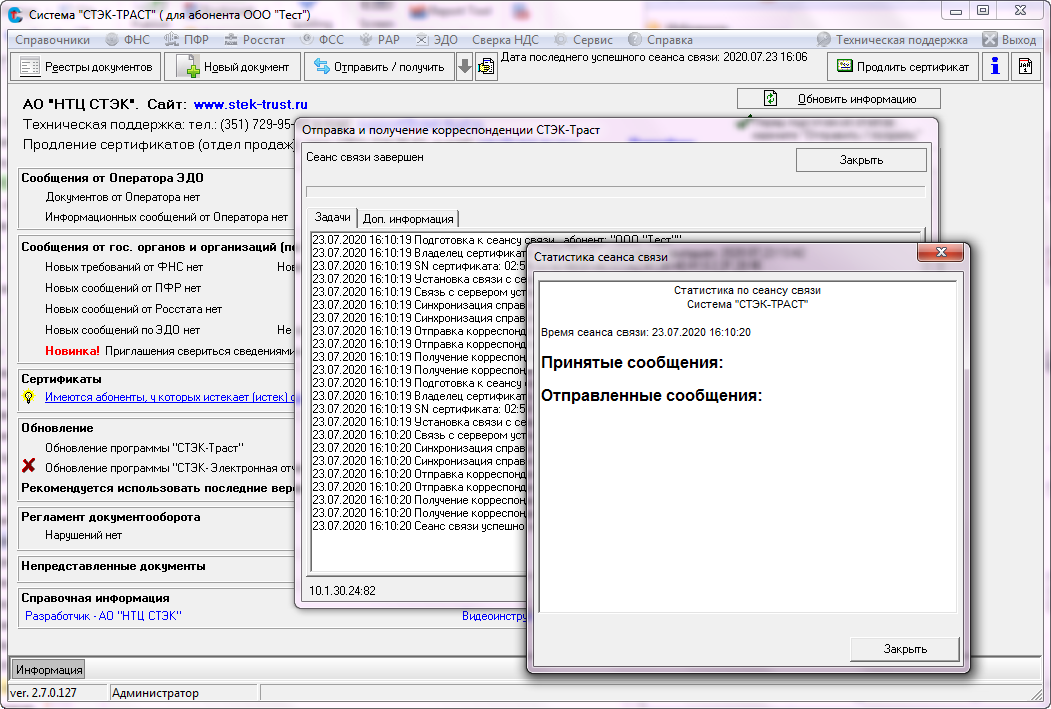Open the blue info icon
Screen dimensions: 1051x709
(995, 67)
